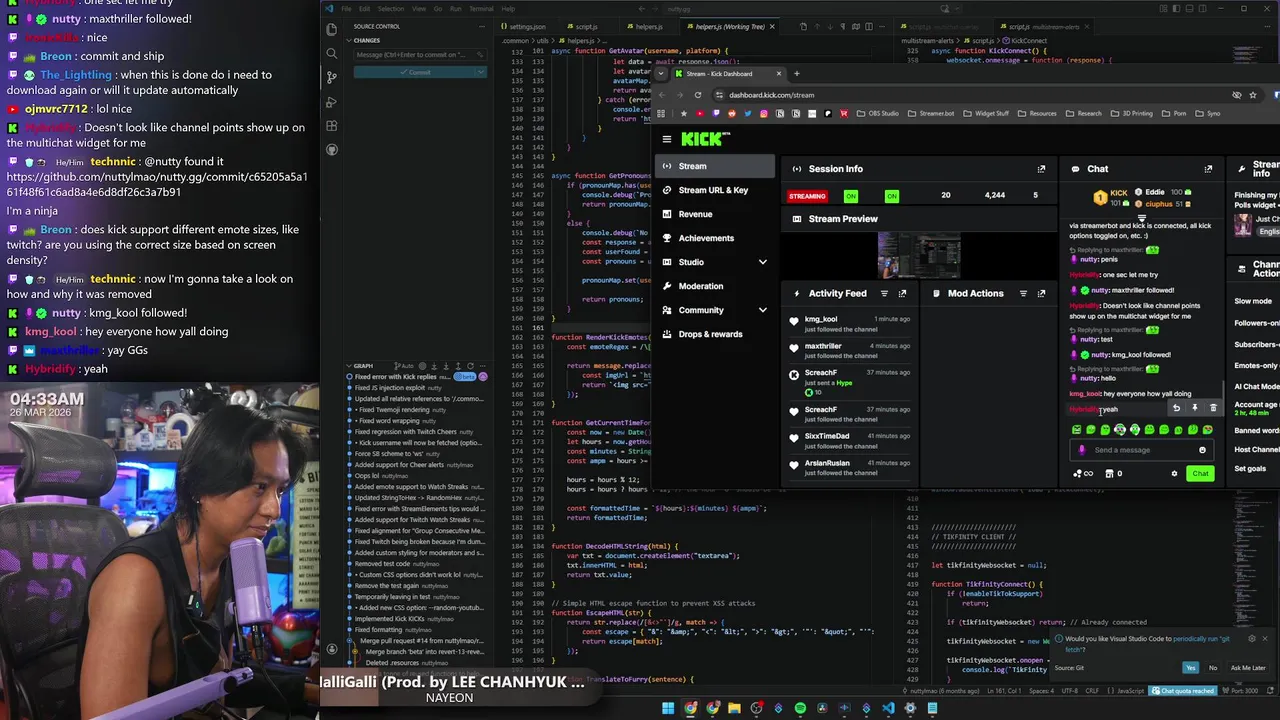Open OBS Studio bookmark folder
Image resolution: width=1280 pixels, height=720 pixels.
(878, 114)
